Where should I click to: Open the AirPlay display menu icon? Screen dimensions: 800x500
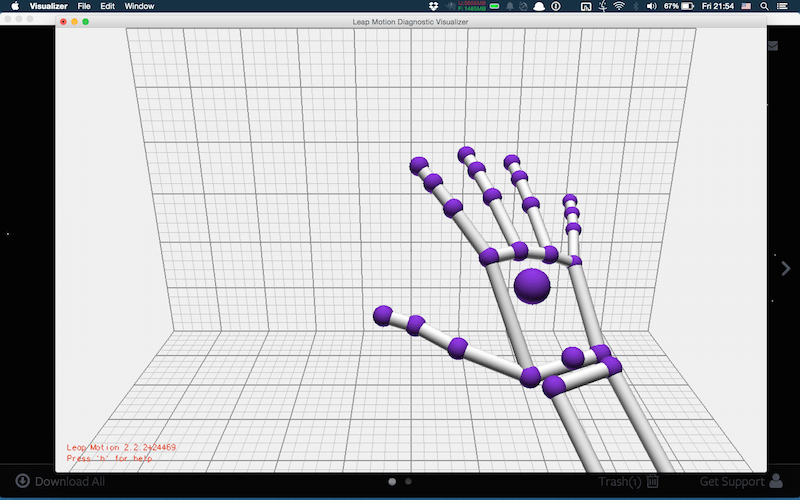click(586, 6)
